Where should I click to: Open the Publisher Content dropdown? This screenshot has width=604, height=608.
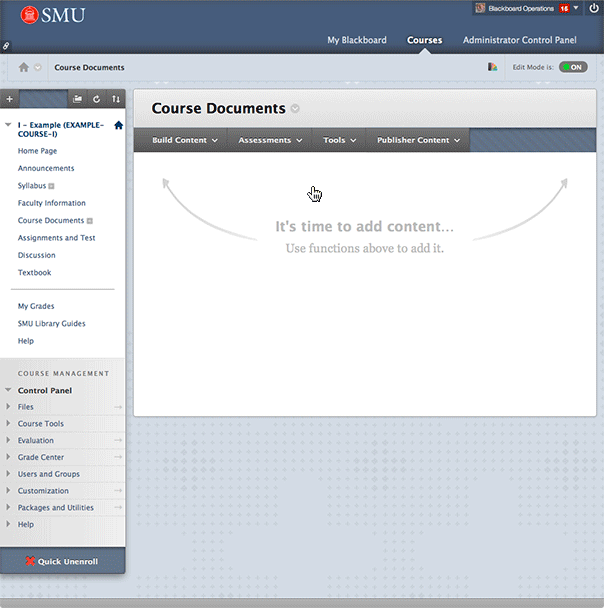418,140
